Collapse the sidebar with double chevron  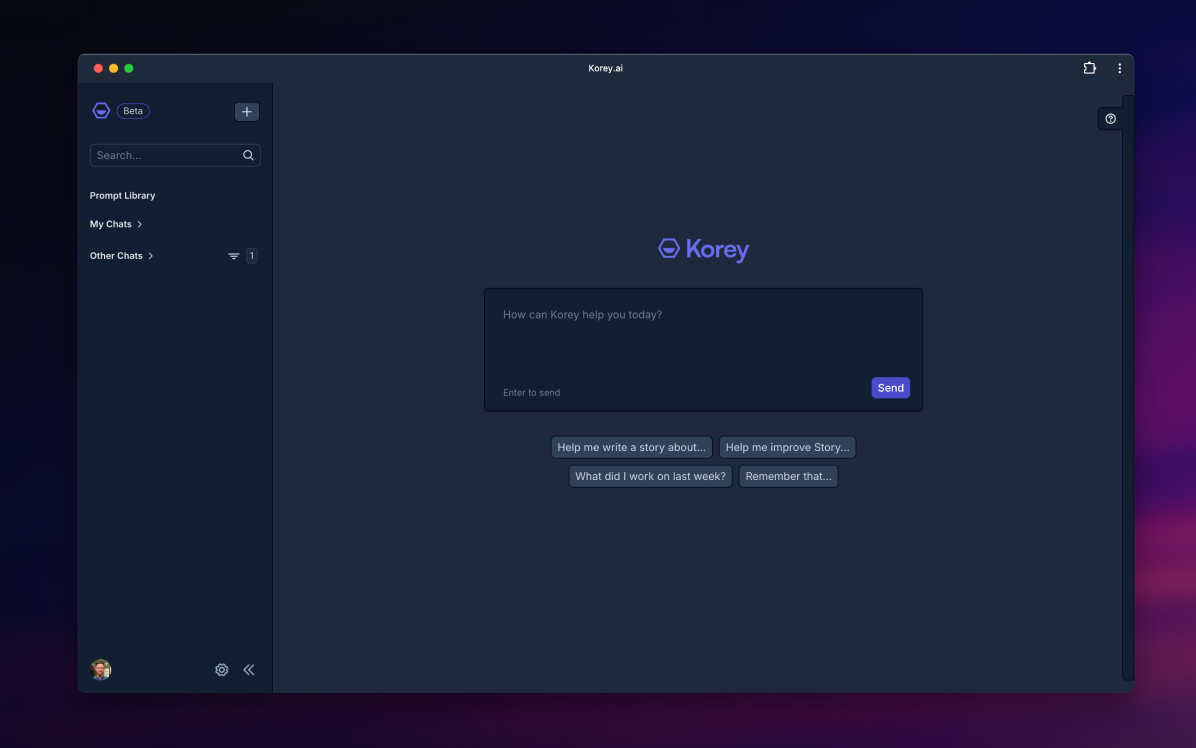coord(249,669)
